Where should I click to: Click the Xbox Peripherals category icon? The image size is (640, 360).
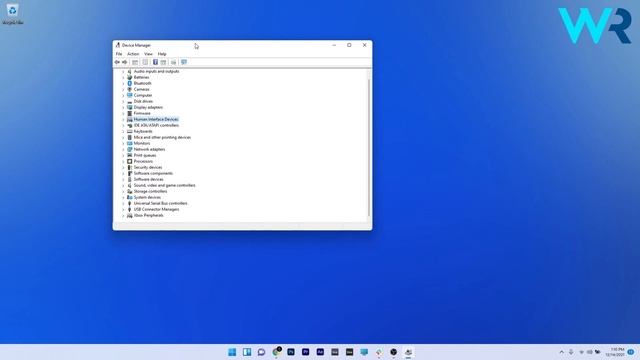[x=129, y=215]
